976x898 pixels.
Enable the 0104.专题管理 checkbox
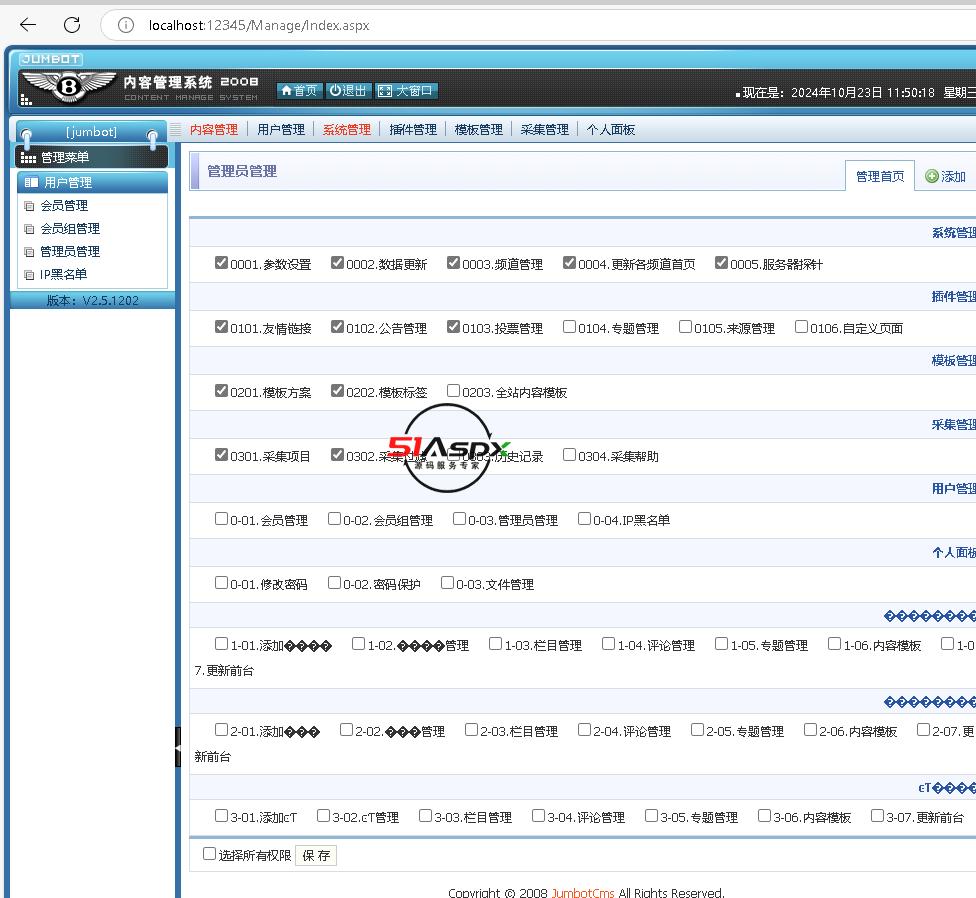(569, 326)
